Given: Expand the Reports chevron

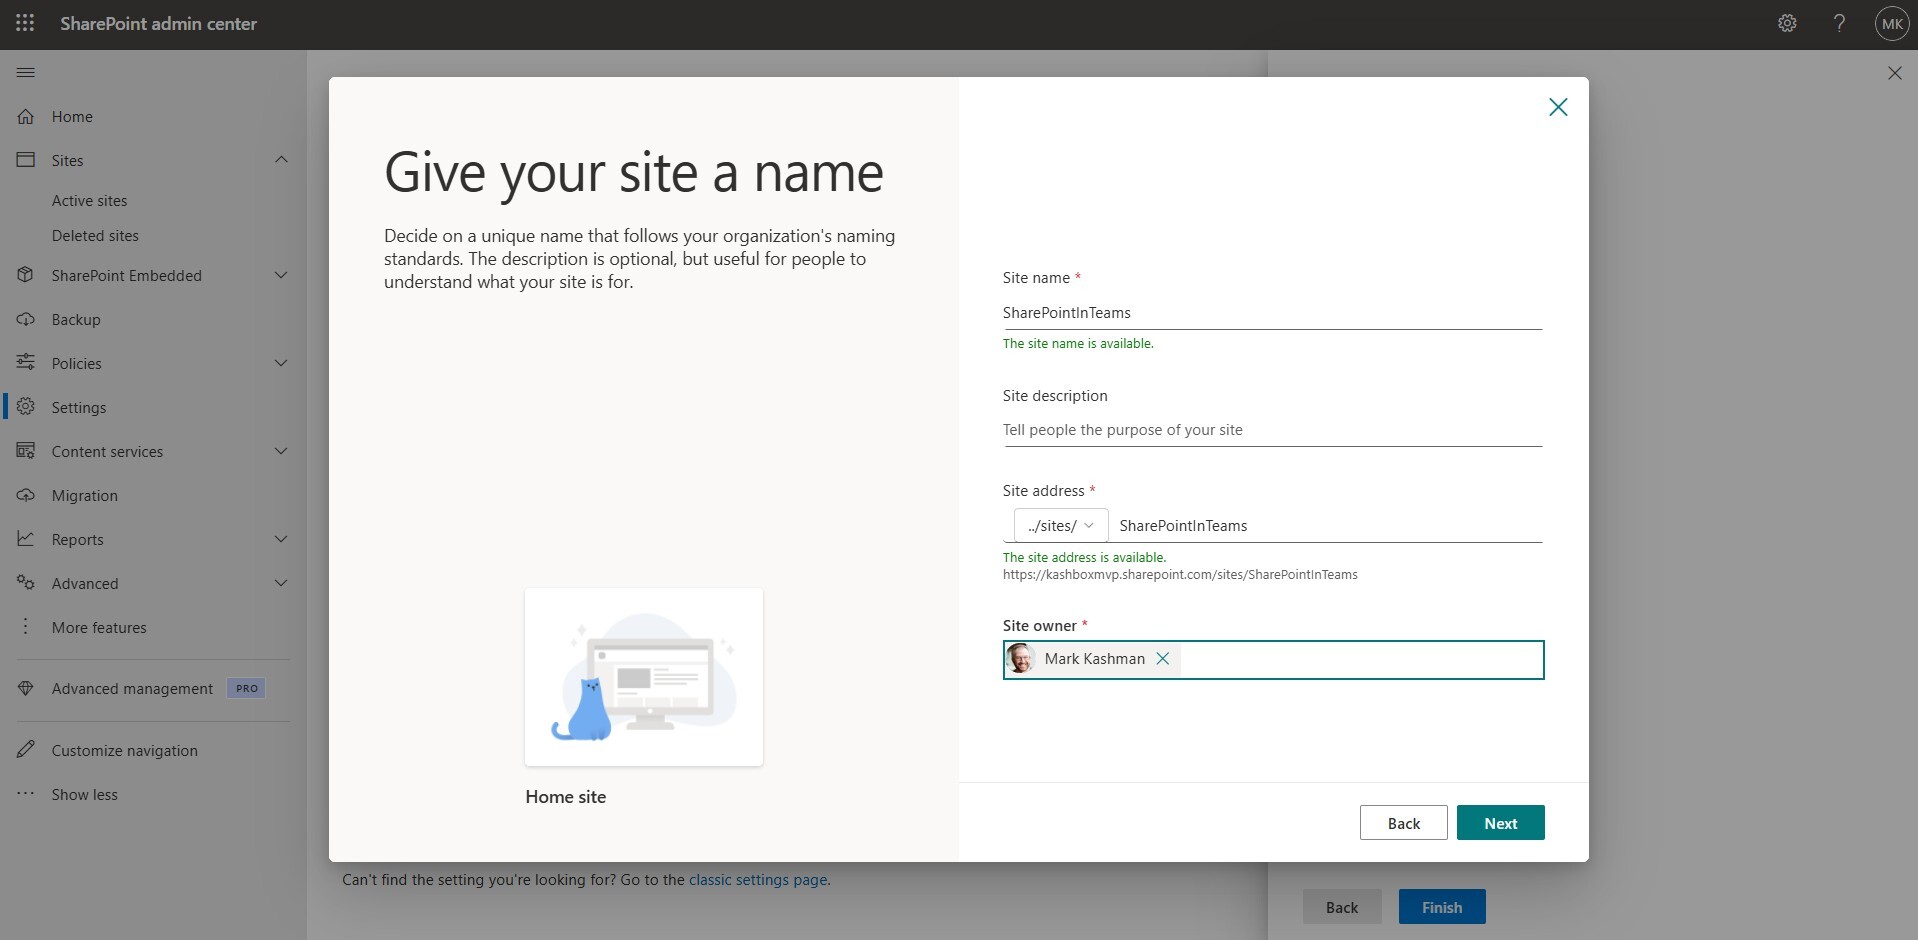Looking at the screenshot, I should click(x=281, y=539).
